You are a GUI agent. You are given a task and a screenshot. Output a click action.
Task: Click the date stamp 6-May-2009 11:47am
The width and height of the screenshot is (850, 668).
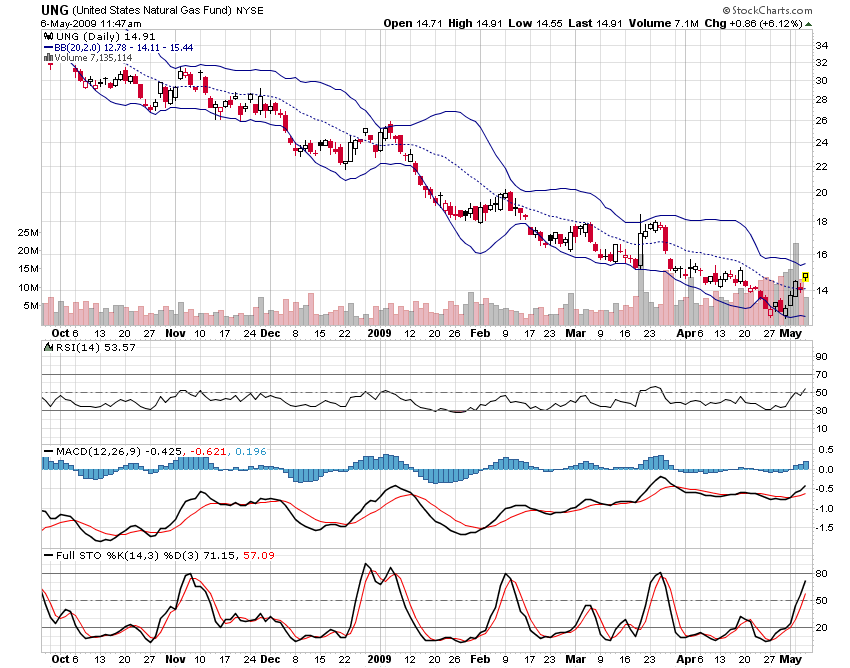click(x=91, y=24)
